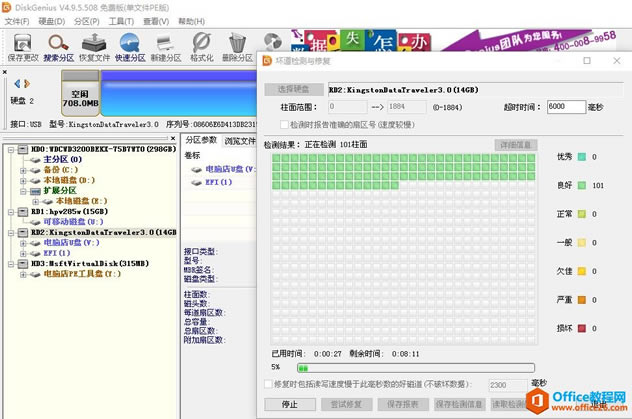Toggle 修复时包括读写速度慢 checkbox
Viewport: 632px width, 419px height.
(x=268, y=384)
